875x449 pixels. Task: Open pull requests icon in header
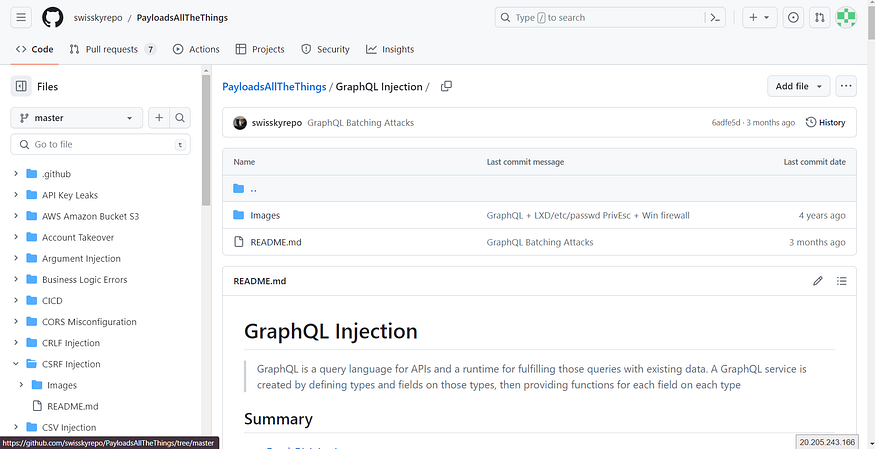click(x=820, y=17)
